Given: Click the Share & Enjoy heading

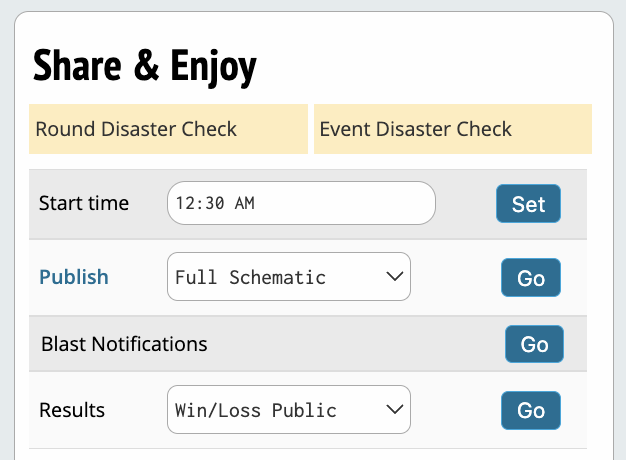Looking at the screenshot, I should pyautogui.click(x=145, y=66).
